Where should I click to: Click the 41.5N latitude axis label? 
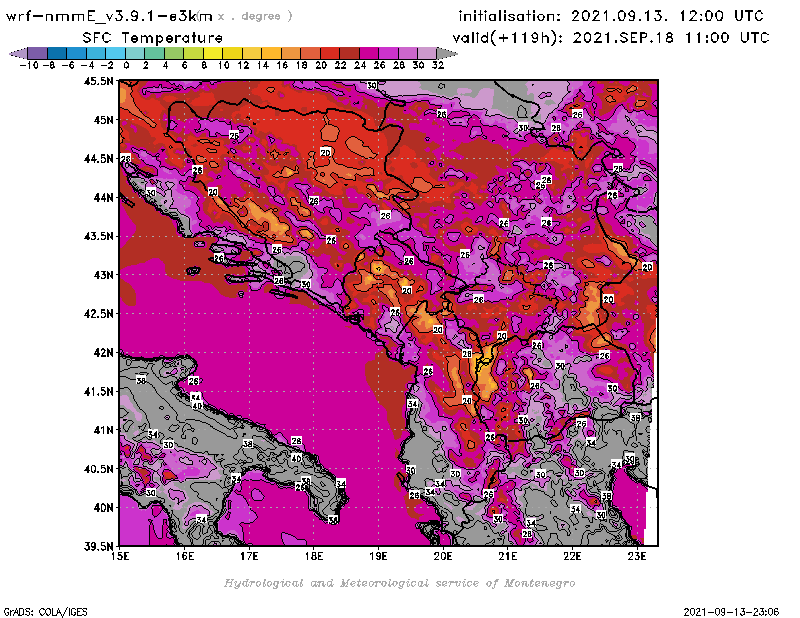coord(99,391)
